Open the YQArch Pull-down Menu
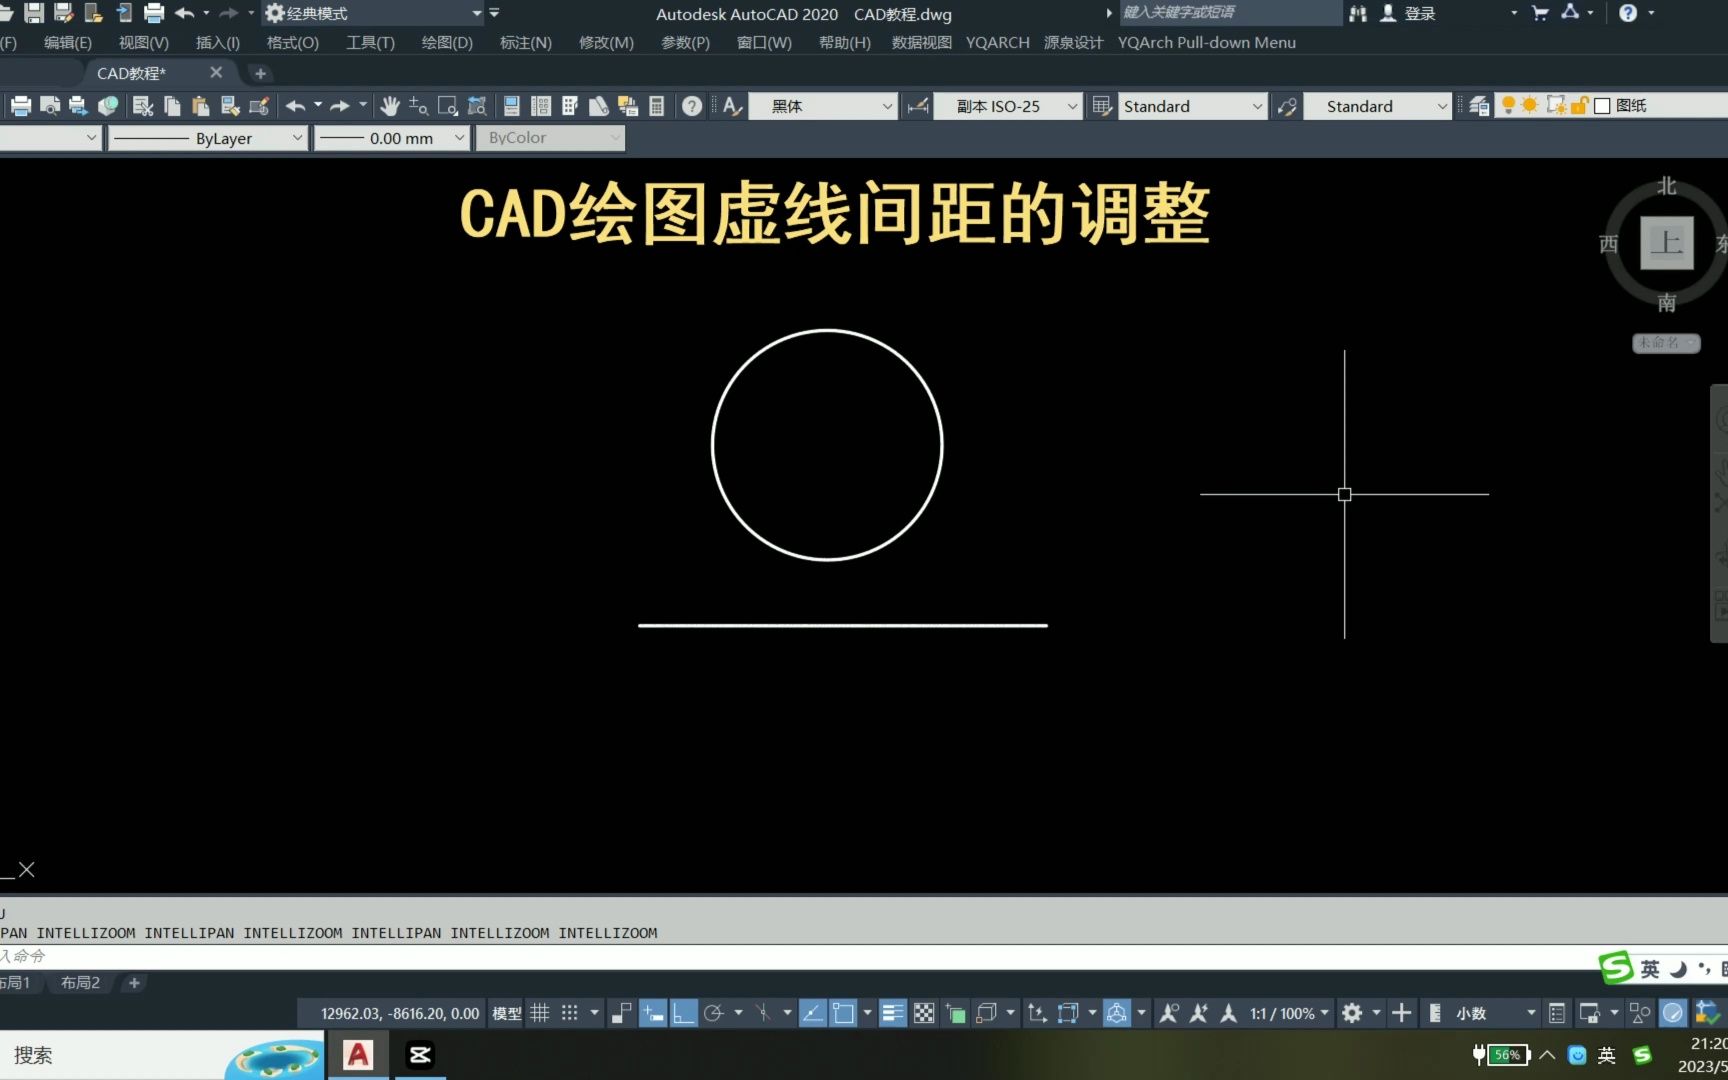 (x=1206, y=42)
